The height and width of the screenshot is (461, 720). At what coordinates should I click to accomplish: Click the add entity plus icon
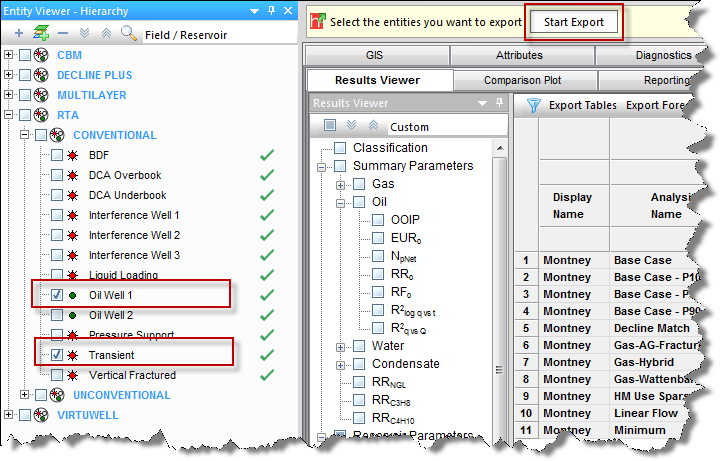(x=18, y=32)
